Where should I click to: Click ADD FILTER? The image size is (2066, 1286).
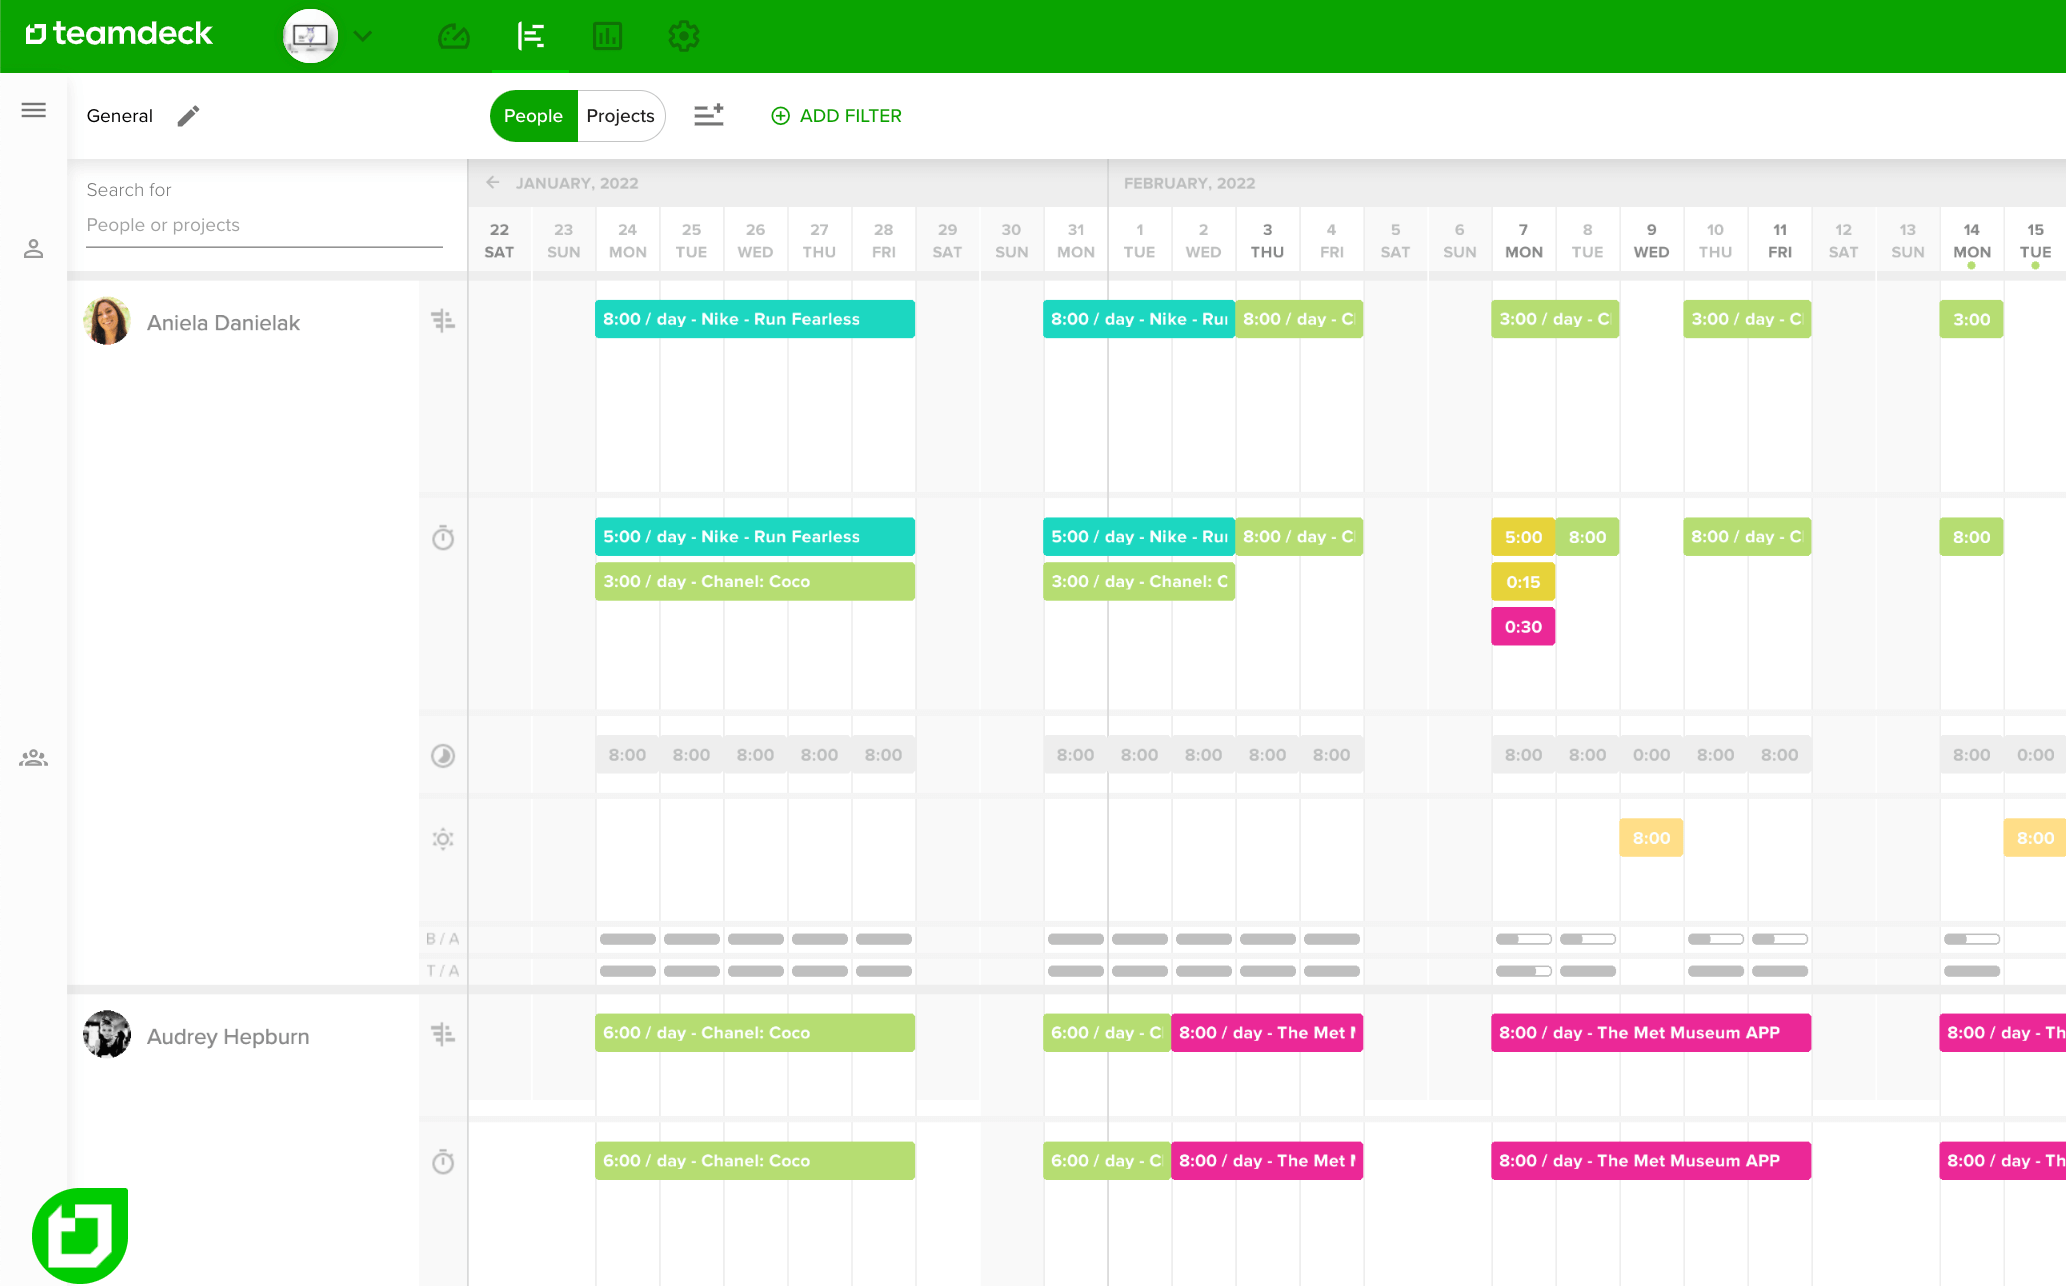pos(836,116)
